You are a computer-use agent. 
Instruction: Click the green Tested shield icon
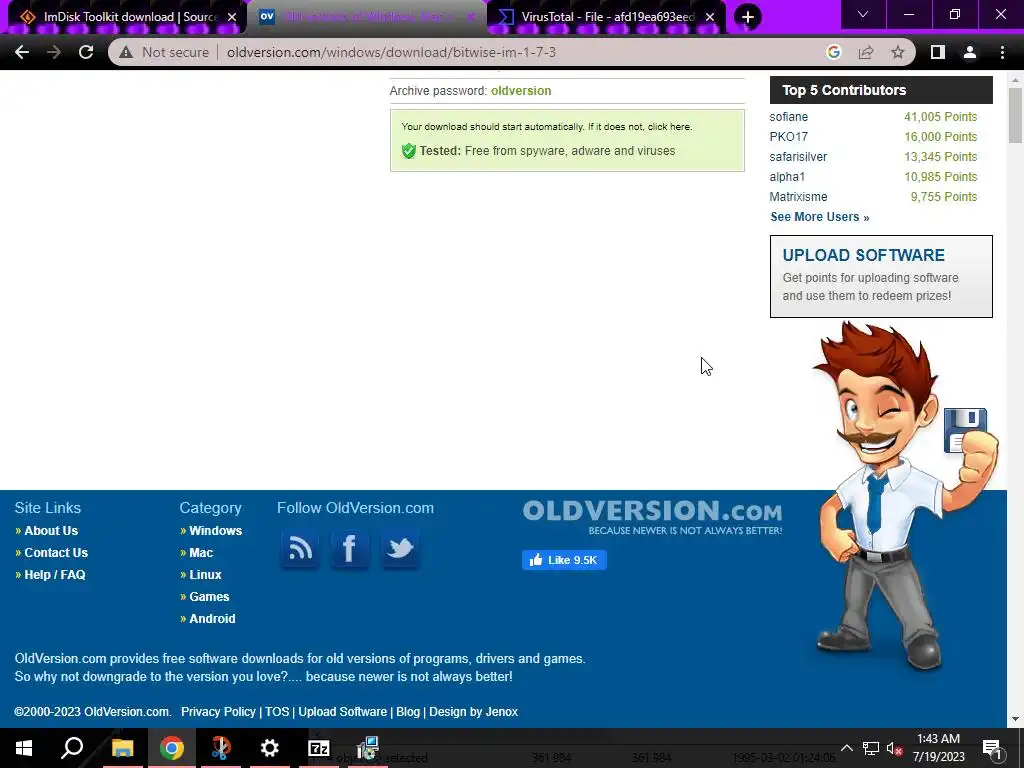coord(409,151)
